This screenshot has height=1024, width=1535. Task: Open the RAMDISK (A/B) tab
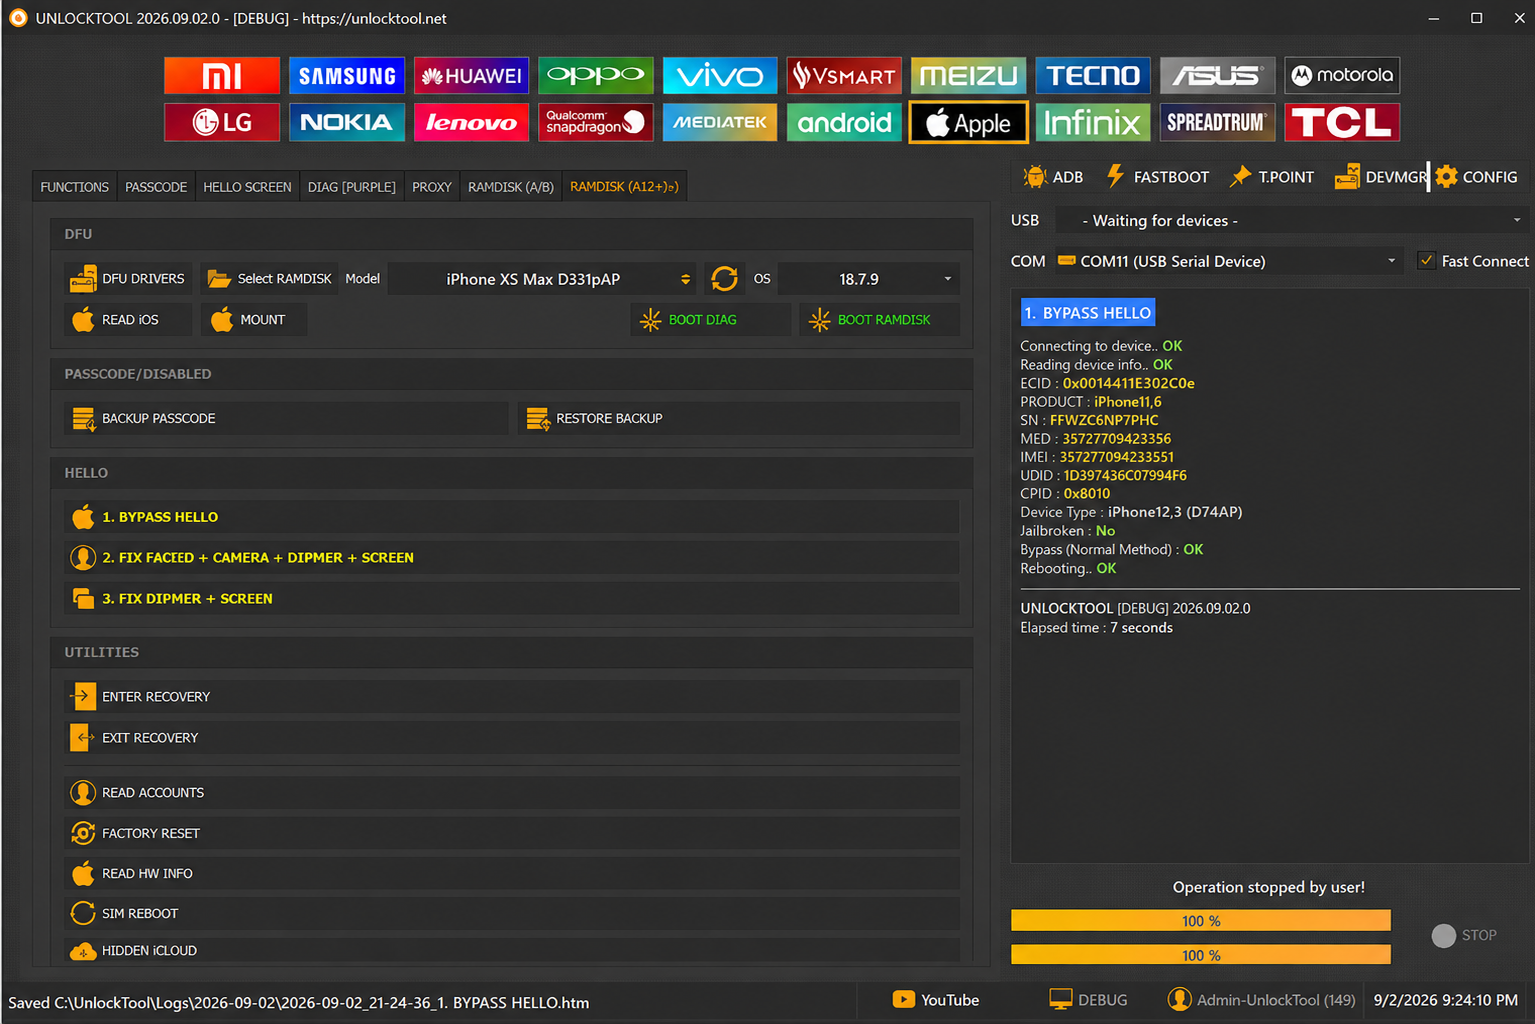point(511,187)
